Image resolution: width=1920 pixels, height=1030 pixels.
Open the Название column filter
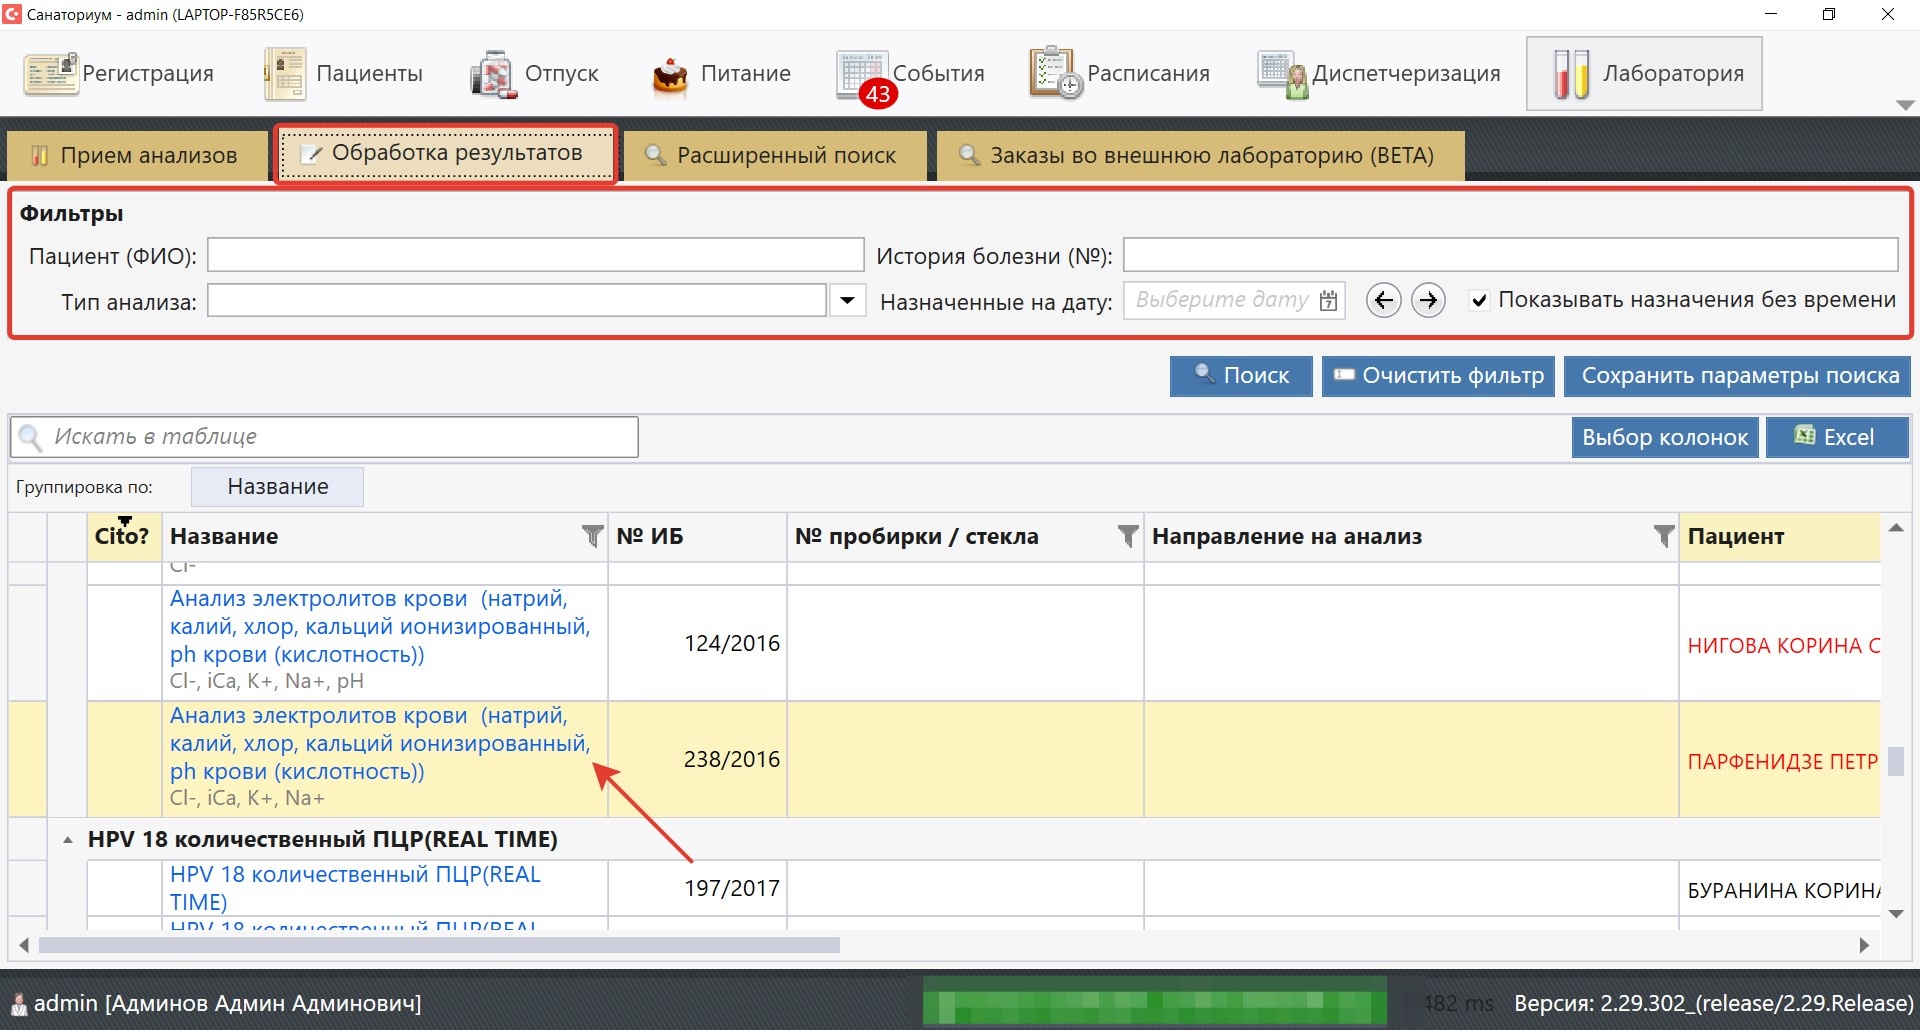pyautogui.click(x=592, y=537)
